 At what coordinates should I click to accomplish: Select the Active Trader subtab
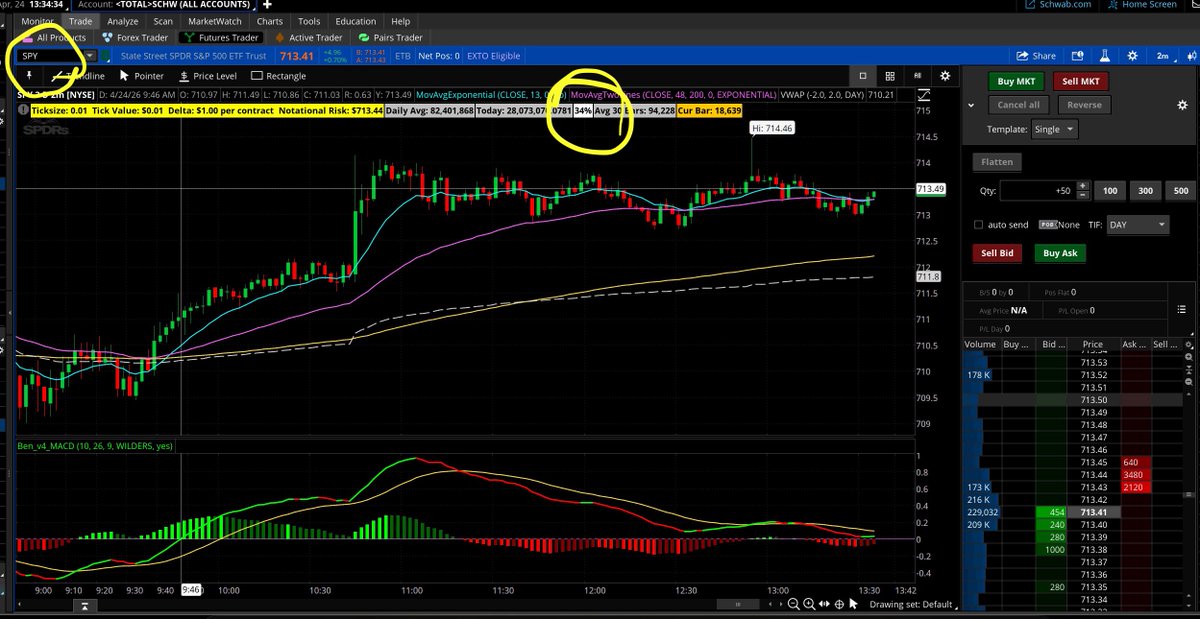click(308, 38)
